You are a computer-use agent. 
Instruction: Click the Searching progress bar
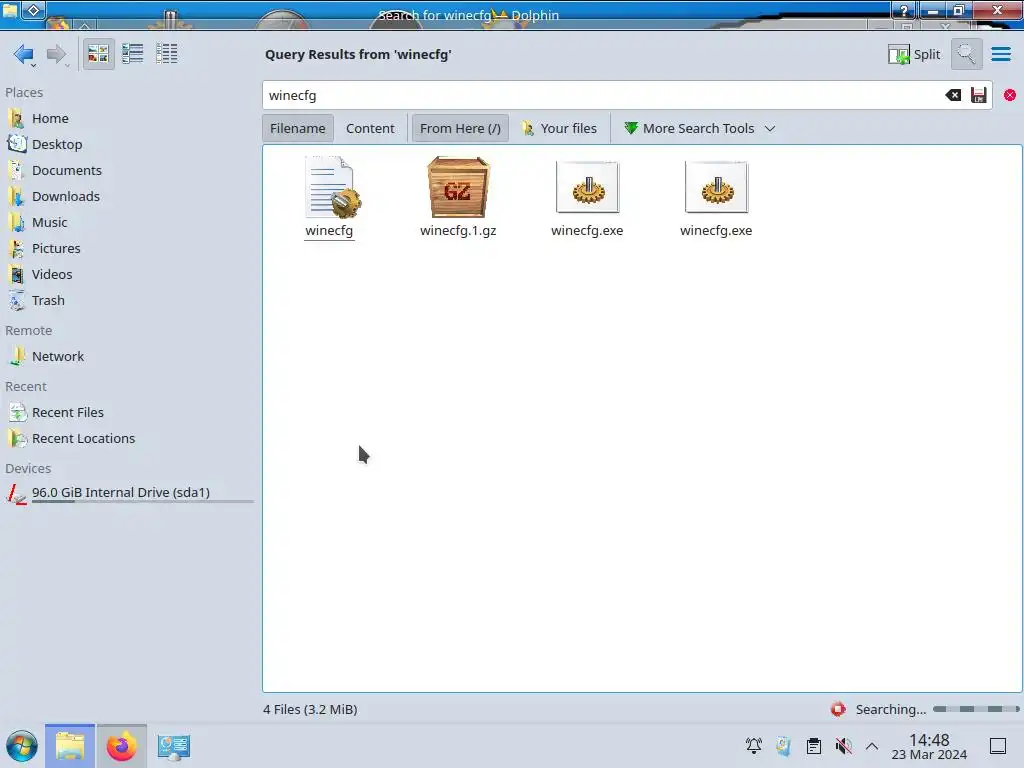click(x=976, y=709)
